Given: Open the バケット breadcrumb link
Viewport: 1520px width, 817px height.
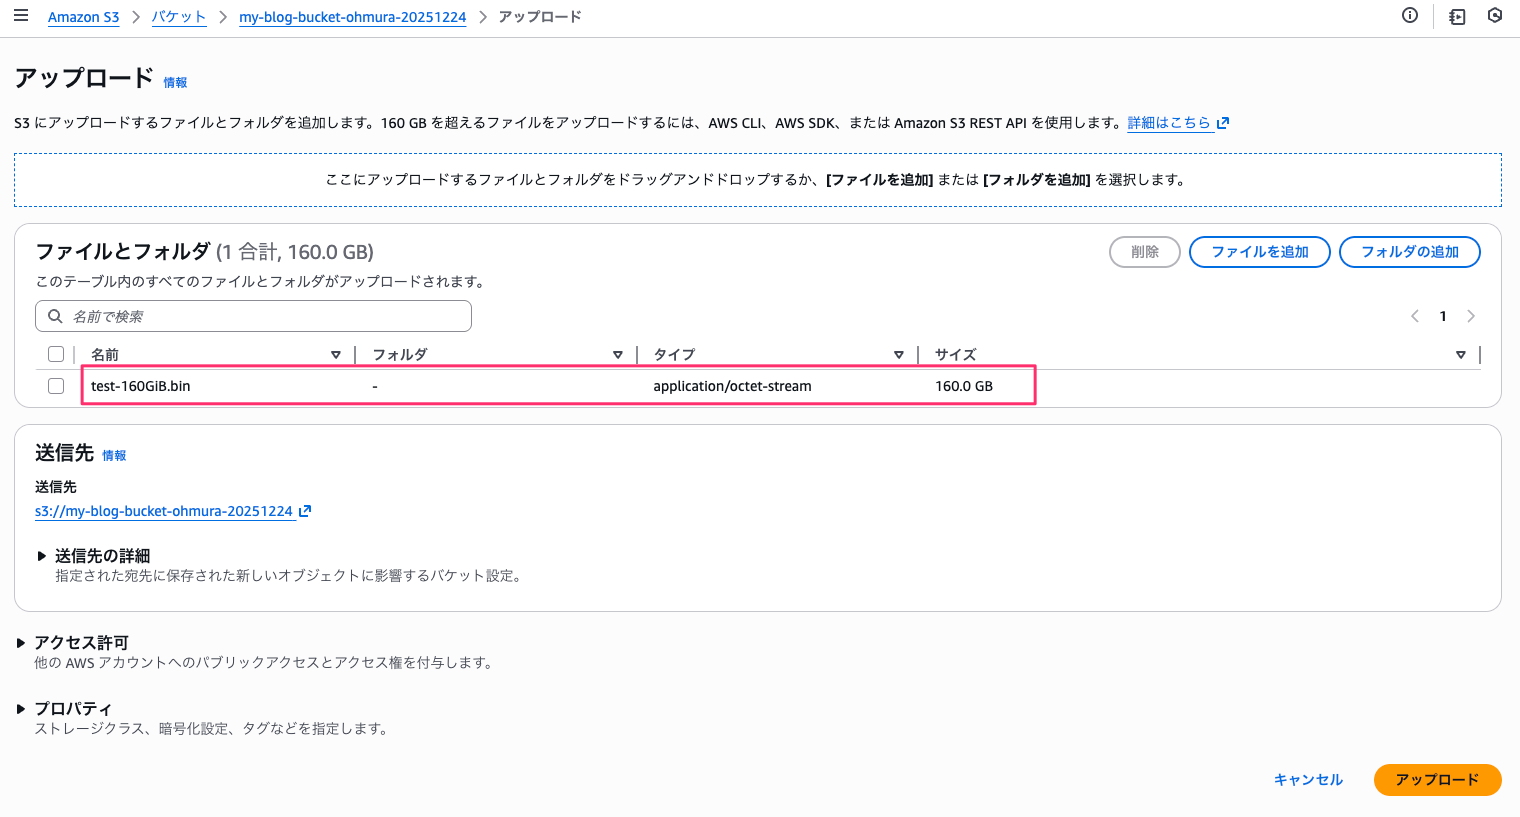Looking at the screenshot, I should (178, 16).
